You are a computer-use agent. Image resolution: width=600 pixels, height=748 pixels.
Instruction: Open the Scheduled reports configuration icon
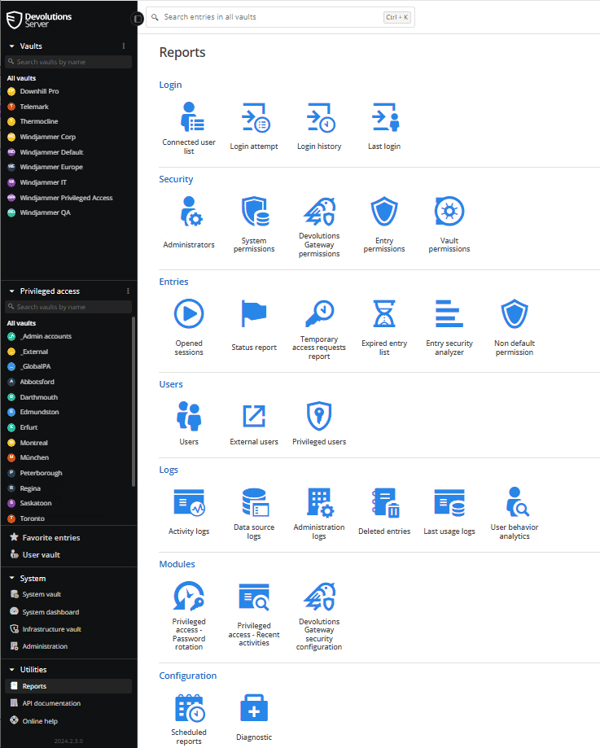[190, 708]
